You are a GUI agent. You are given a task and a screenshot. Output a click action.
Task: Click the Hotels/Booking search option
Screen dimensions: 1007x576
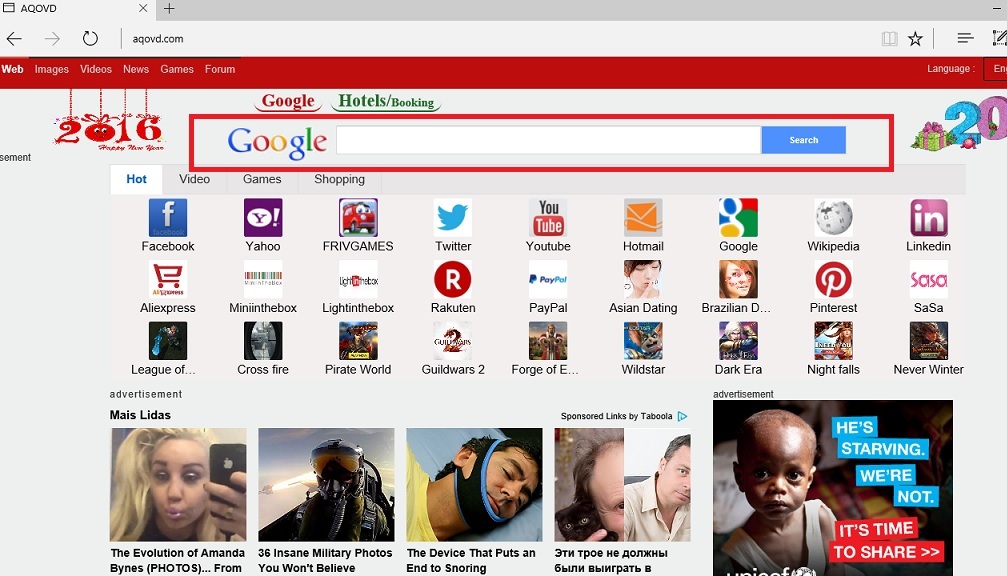tap(385, 101)
